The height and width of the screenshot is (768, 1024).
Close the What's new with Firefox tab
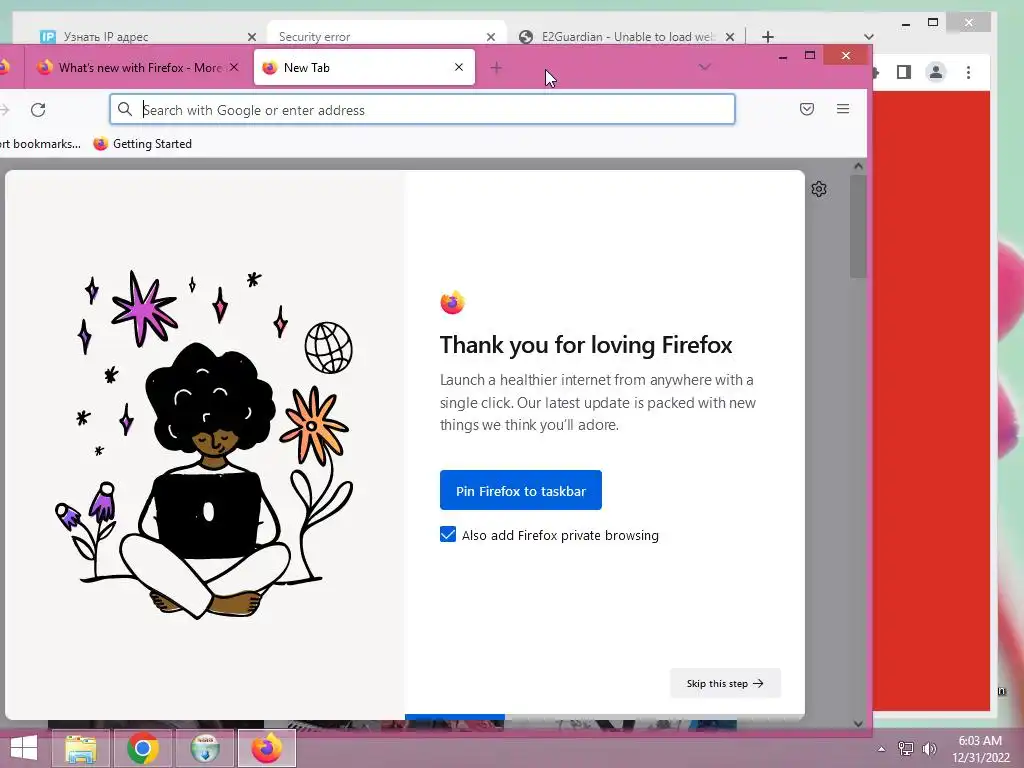(234, 67)
